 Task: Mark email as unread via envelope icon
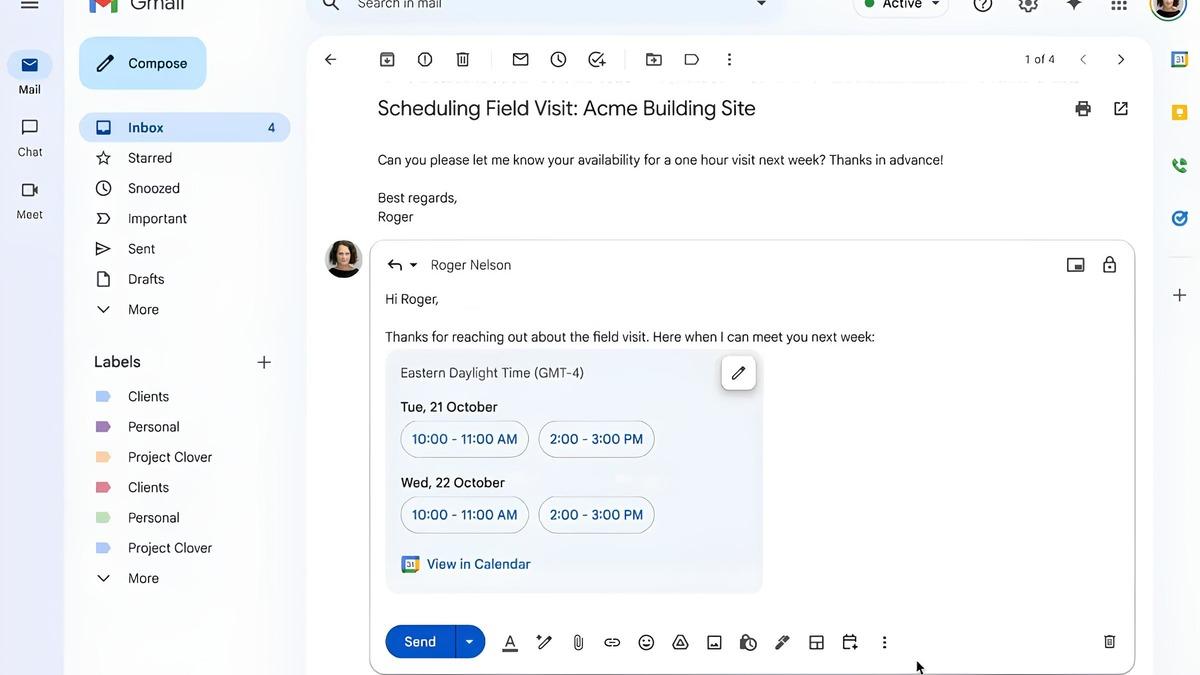pyautogui.click(x=520, y=60)
